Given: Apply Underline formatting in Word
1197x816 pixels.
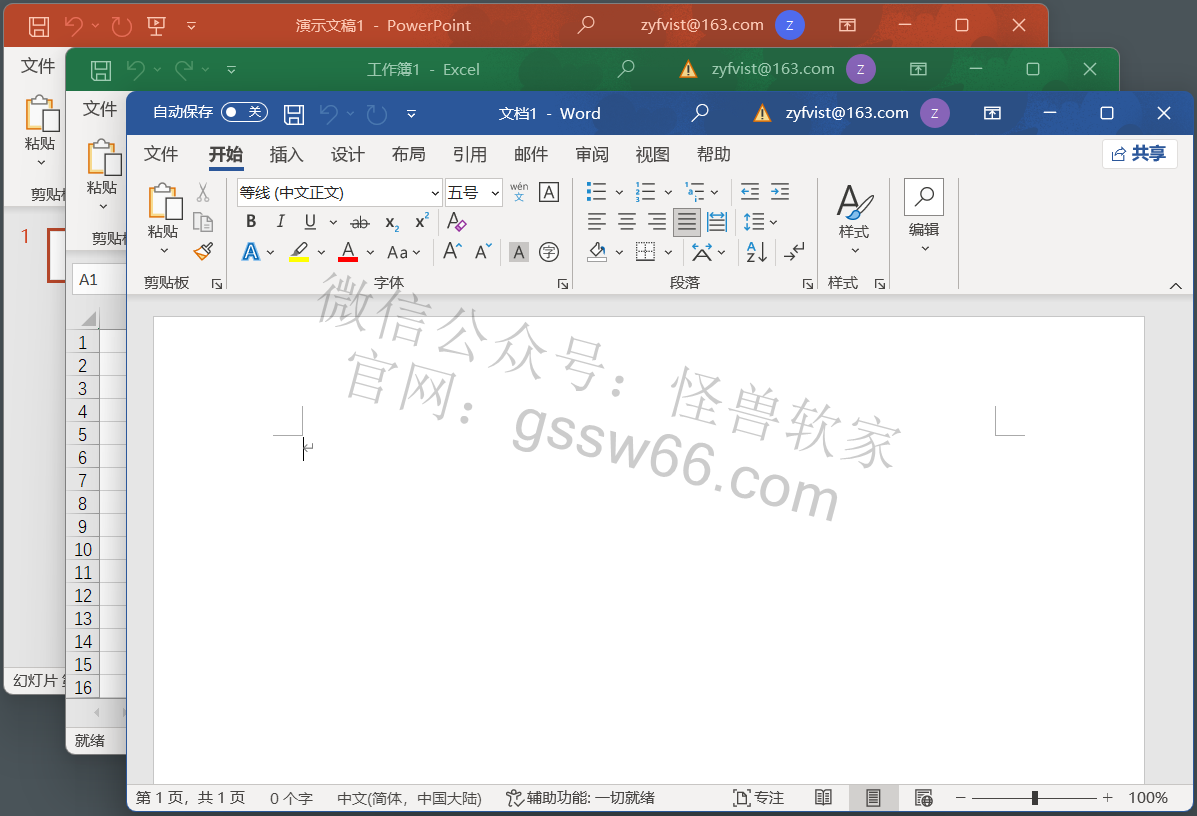Looking at the screenshot, I should [310, 221].
